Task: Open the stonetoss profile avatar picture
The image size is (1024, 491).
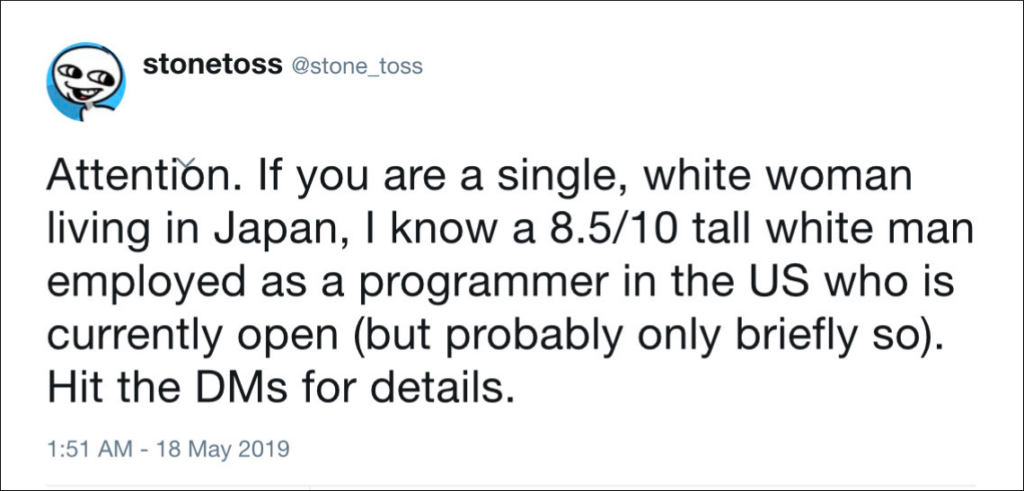Action: point(86,82)
